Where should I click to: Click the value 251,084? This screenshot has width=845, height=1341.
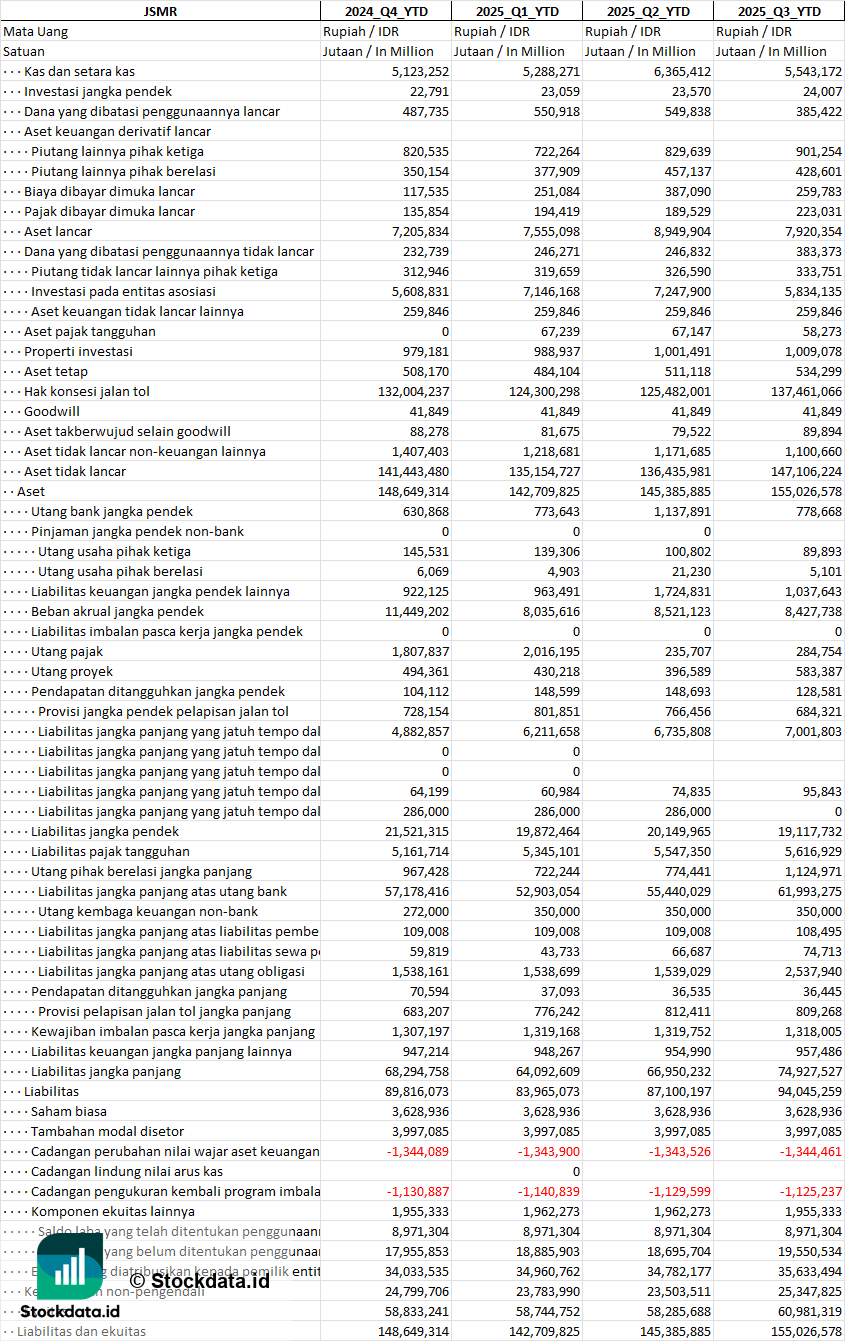[x=556, y=191]
